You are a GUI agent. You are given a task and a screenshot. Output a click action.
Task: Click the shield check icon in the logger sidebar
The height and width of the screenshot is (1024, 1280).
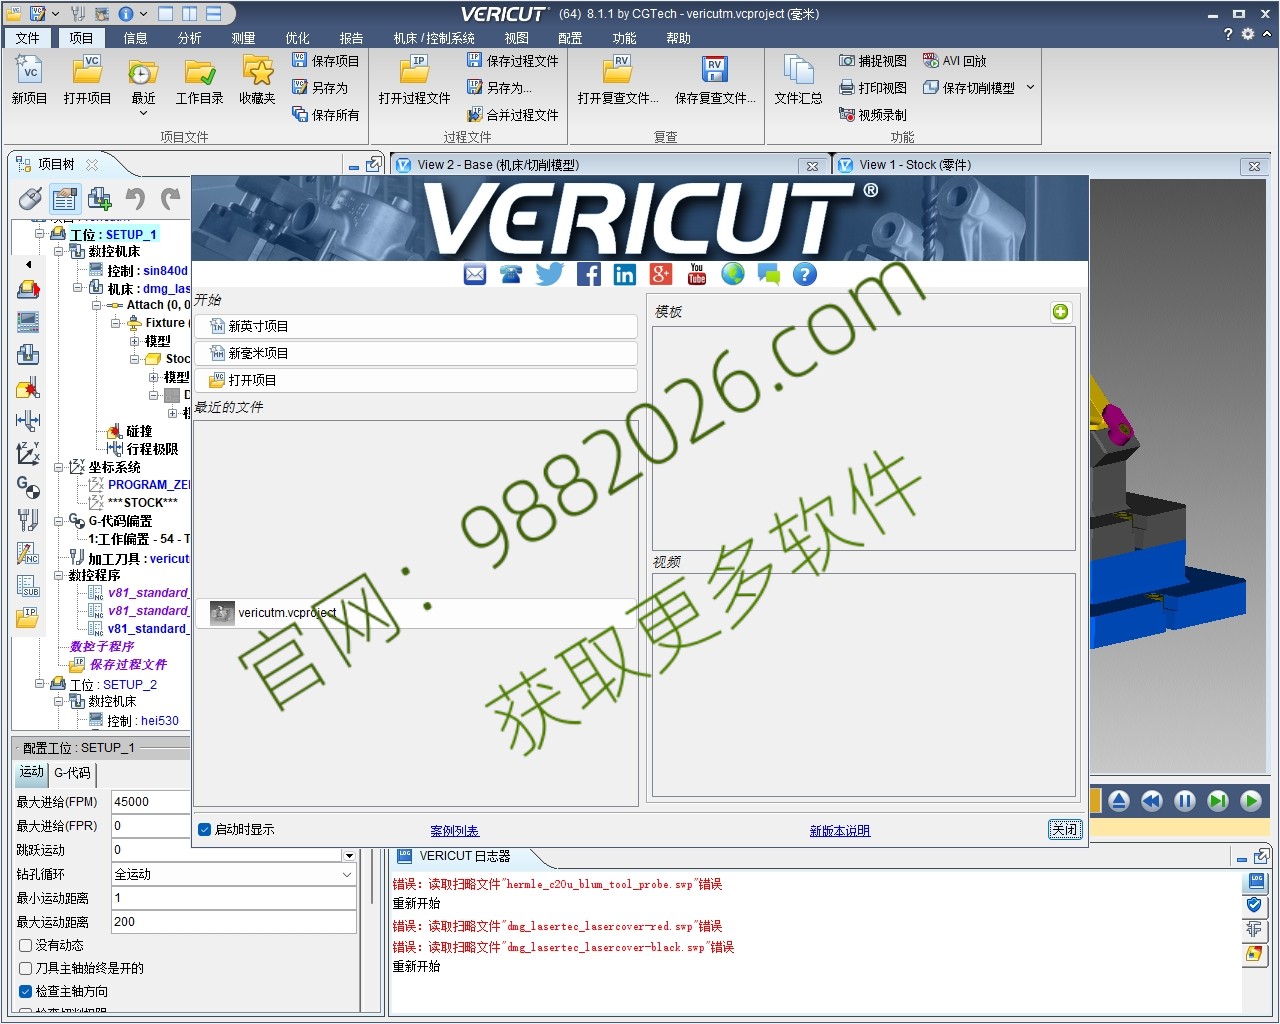point(1255,906)
